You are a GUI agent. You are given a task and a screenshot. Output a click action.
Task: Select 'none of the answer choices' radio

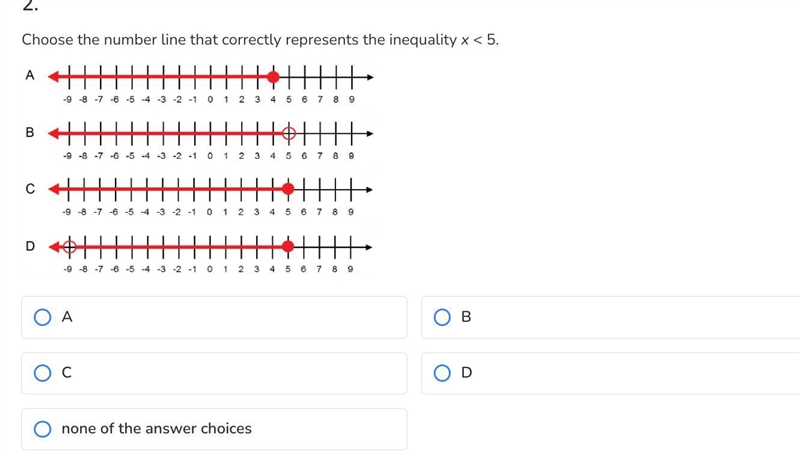click(x=42, y=429)
